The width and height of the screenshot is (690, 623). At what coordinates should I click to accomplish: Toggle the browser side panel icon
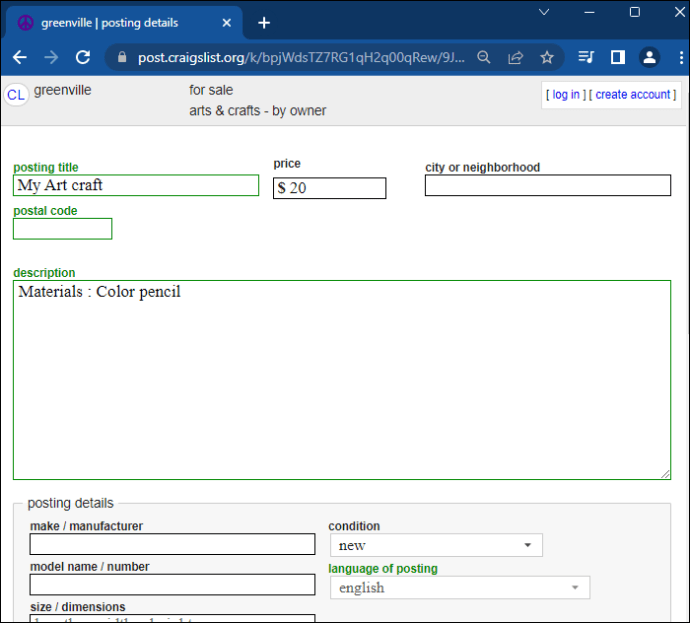click(x=618, y=57)
